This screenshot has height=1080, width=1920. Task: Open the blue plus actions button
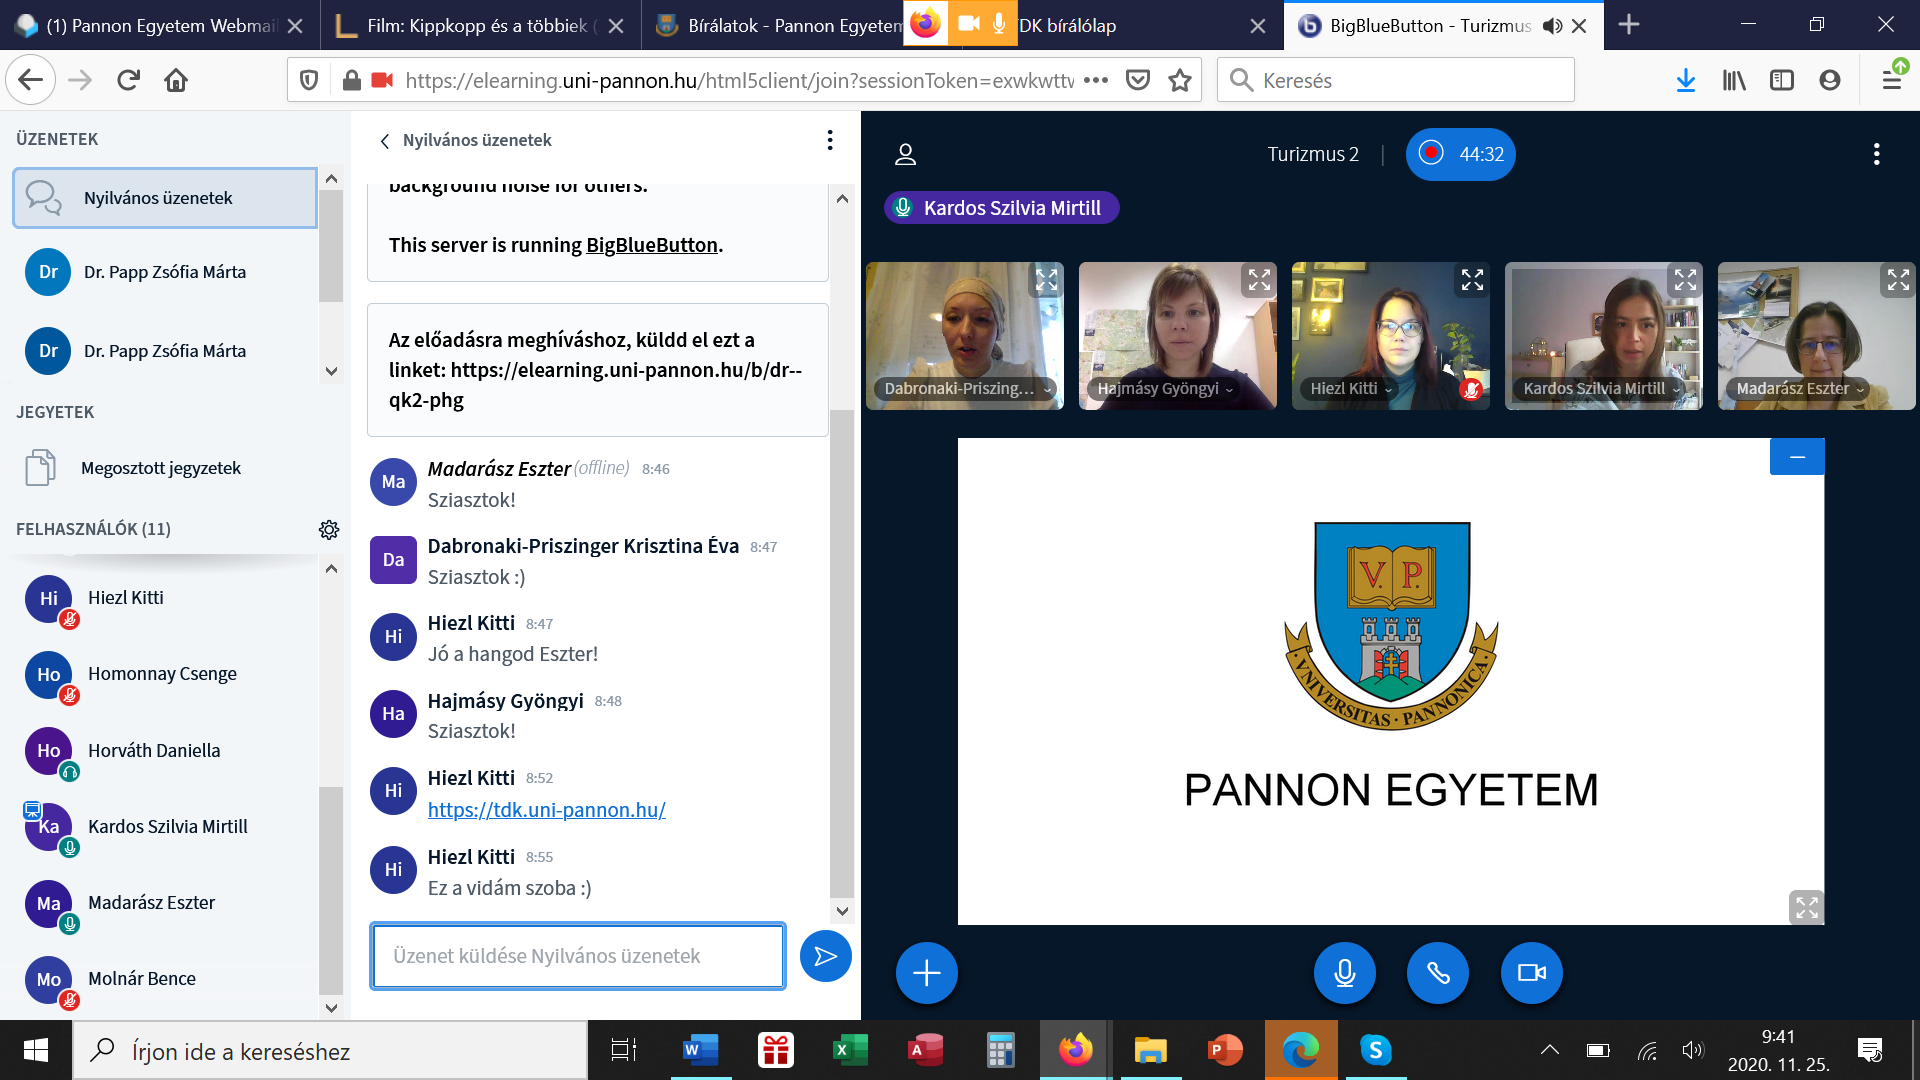(x=926, y=973)
